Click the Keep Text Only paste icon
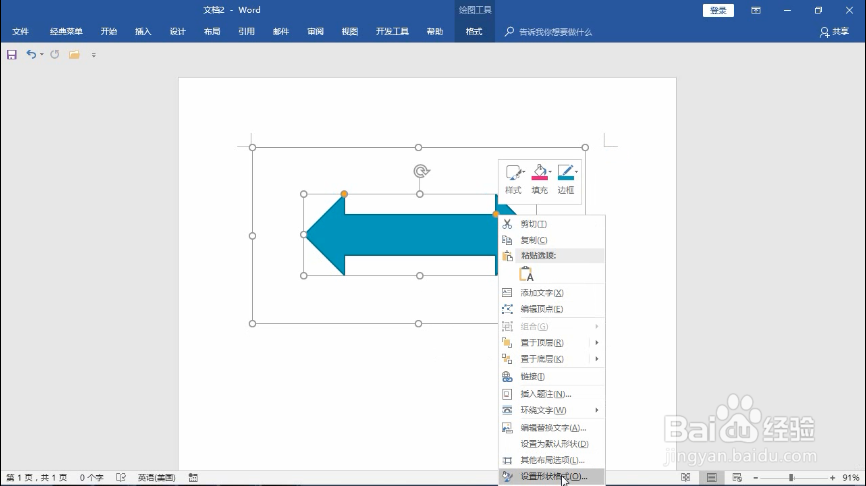866x486 pixels. click(526, 274)
